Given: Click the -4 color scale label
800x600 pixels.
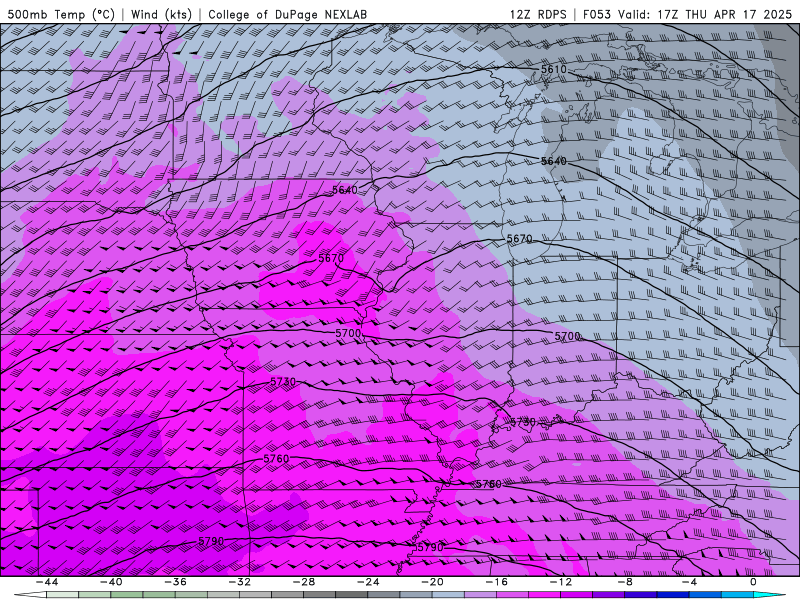Looking at the screenshot, I should (689, 582).
